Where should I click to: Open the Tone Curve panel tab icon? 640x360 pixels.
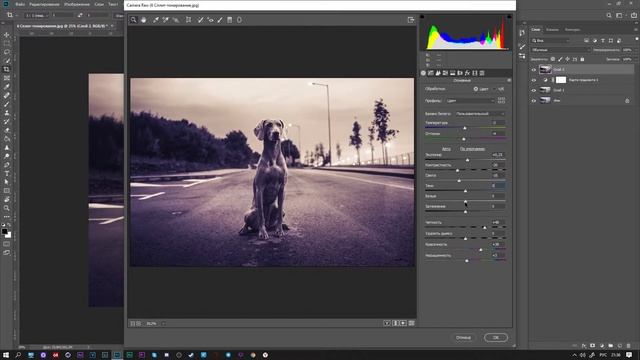(x=431, y=73)
